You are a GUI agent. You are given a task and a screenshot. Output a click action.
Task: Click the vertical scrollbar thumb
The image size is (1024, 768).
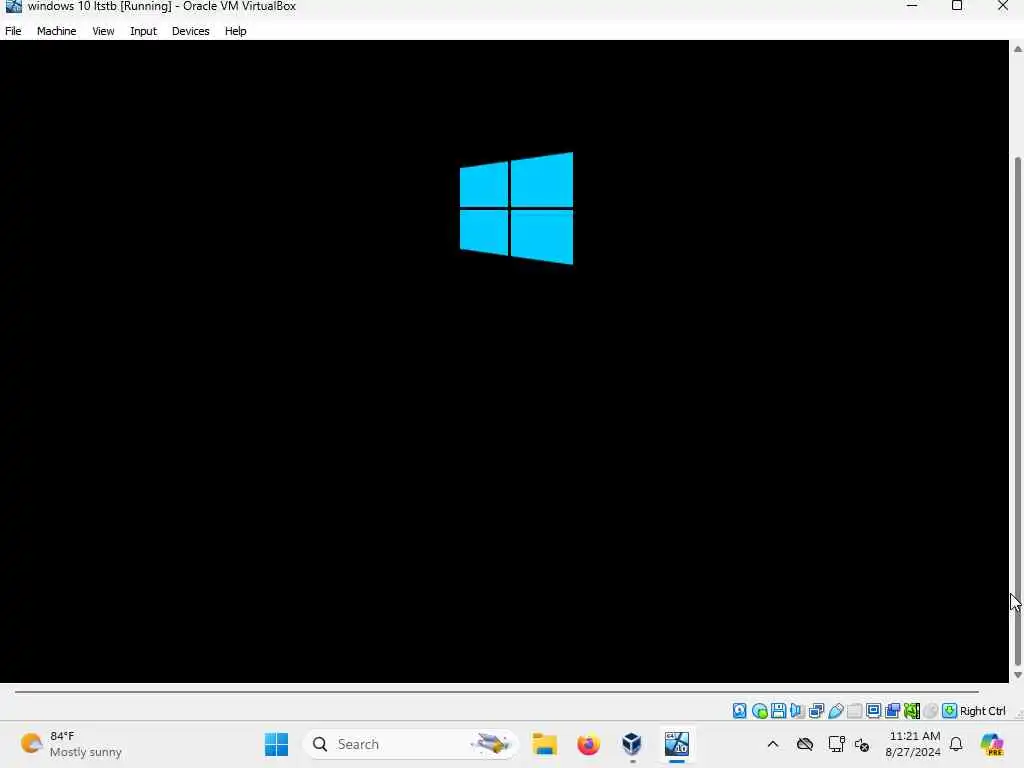point(1017,411)
